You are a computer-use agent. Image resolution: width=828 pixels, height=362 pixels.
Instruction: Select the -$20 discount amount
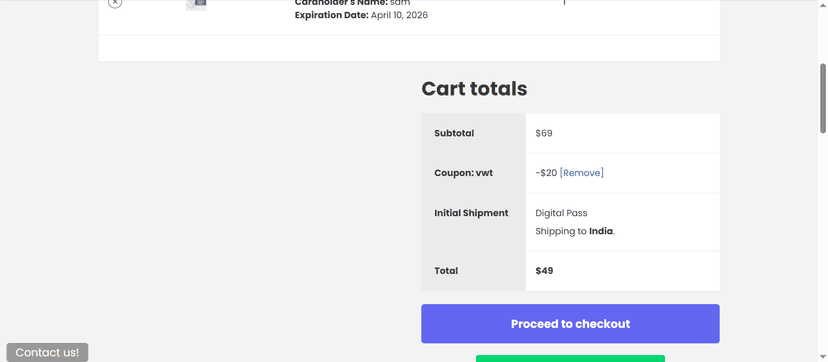pos(546,173)
